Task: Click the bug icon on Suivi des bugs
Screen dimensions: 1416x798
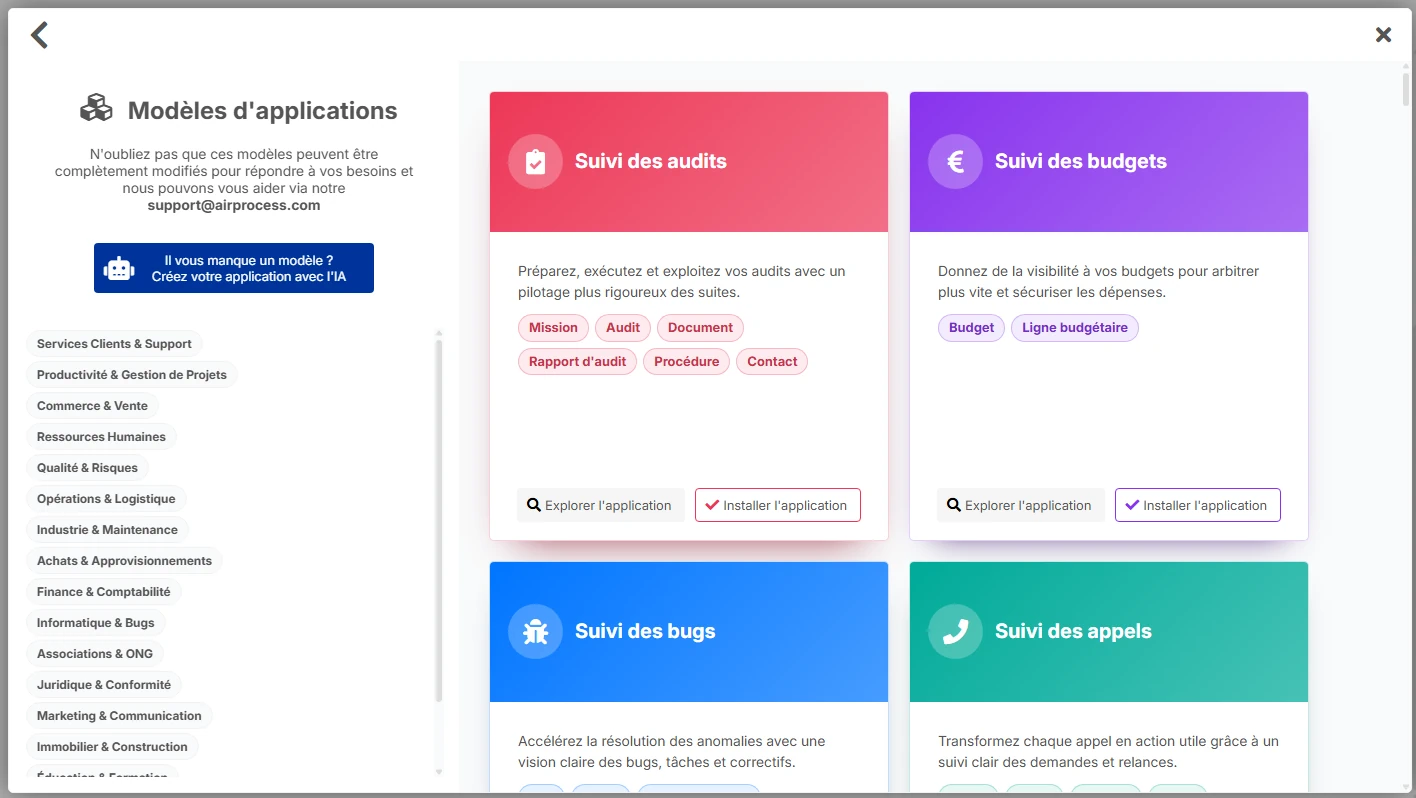Action: (536, 631)
